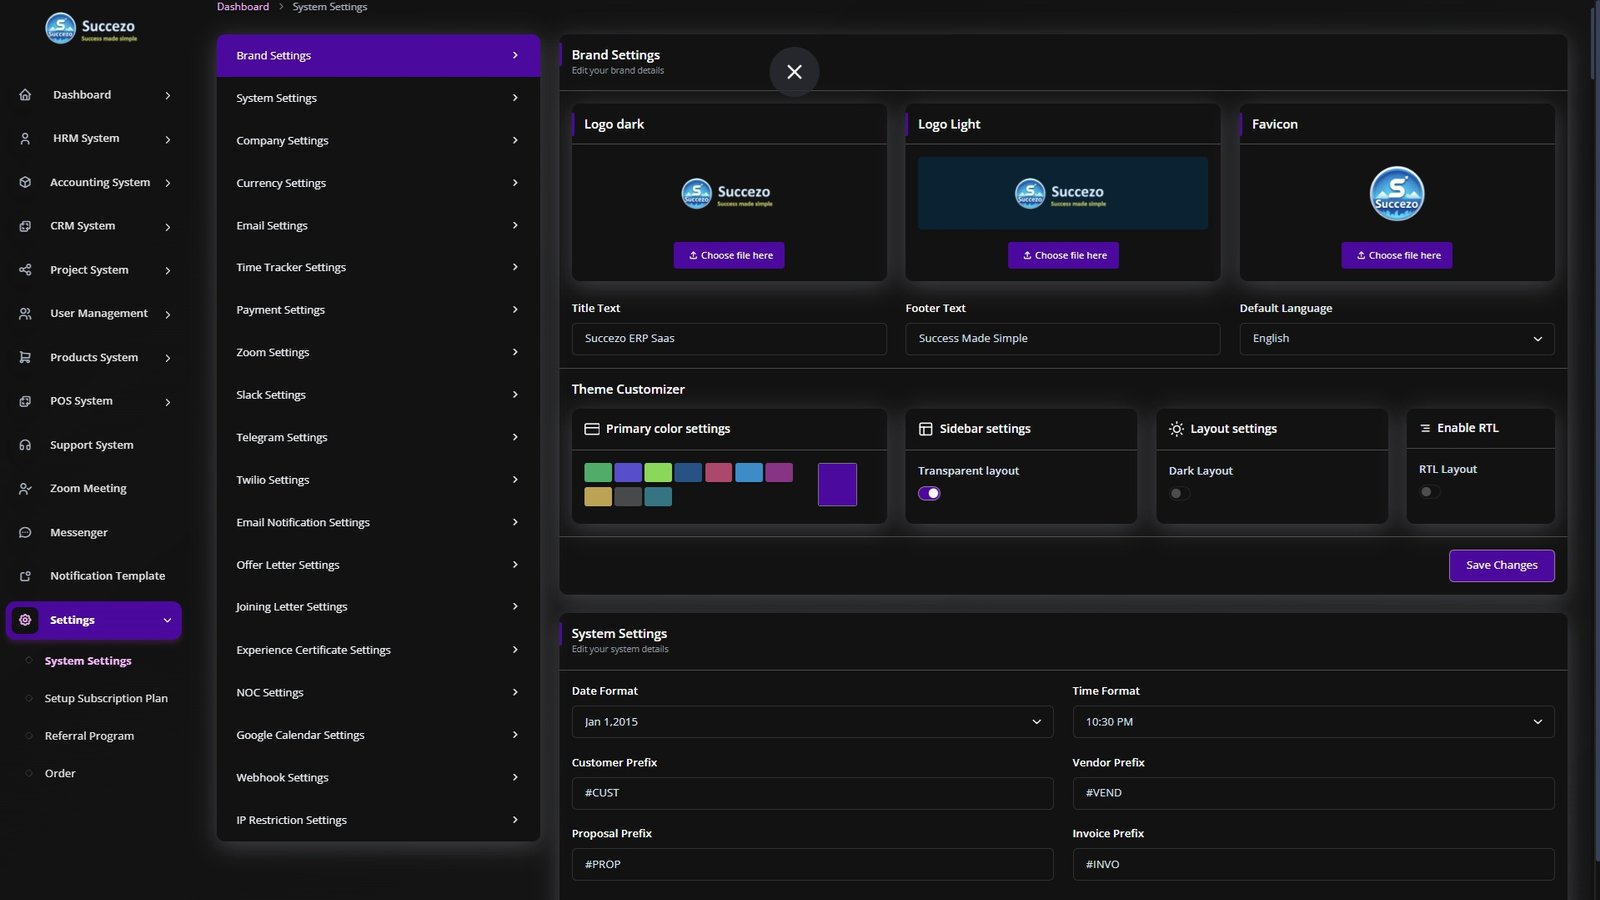The image size is (1600, 900).
Task: Click the Dashboard home icon in sidebar
Action: [25, 95]
